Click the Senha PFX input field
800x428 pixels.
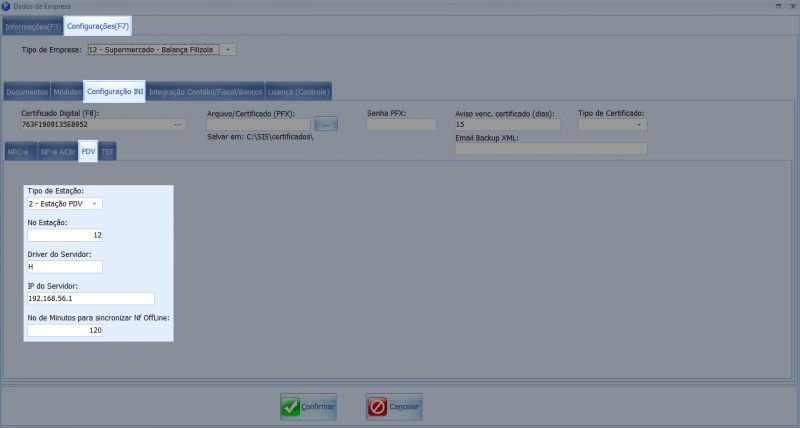pyautogui.click(x=401, y=125)
